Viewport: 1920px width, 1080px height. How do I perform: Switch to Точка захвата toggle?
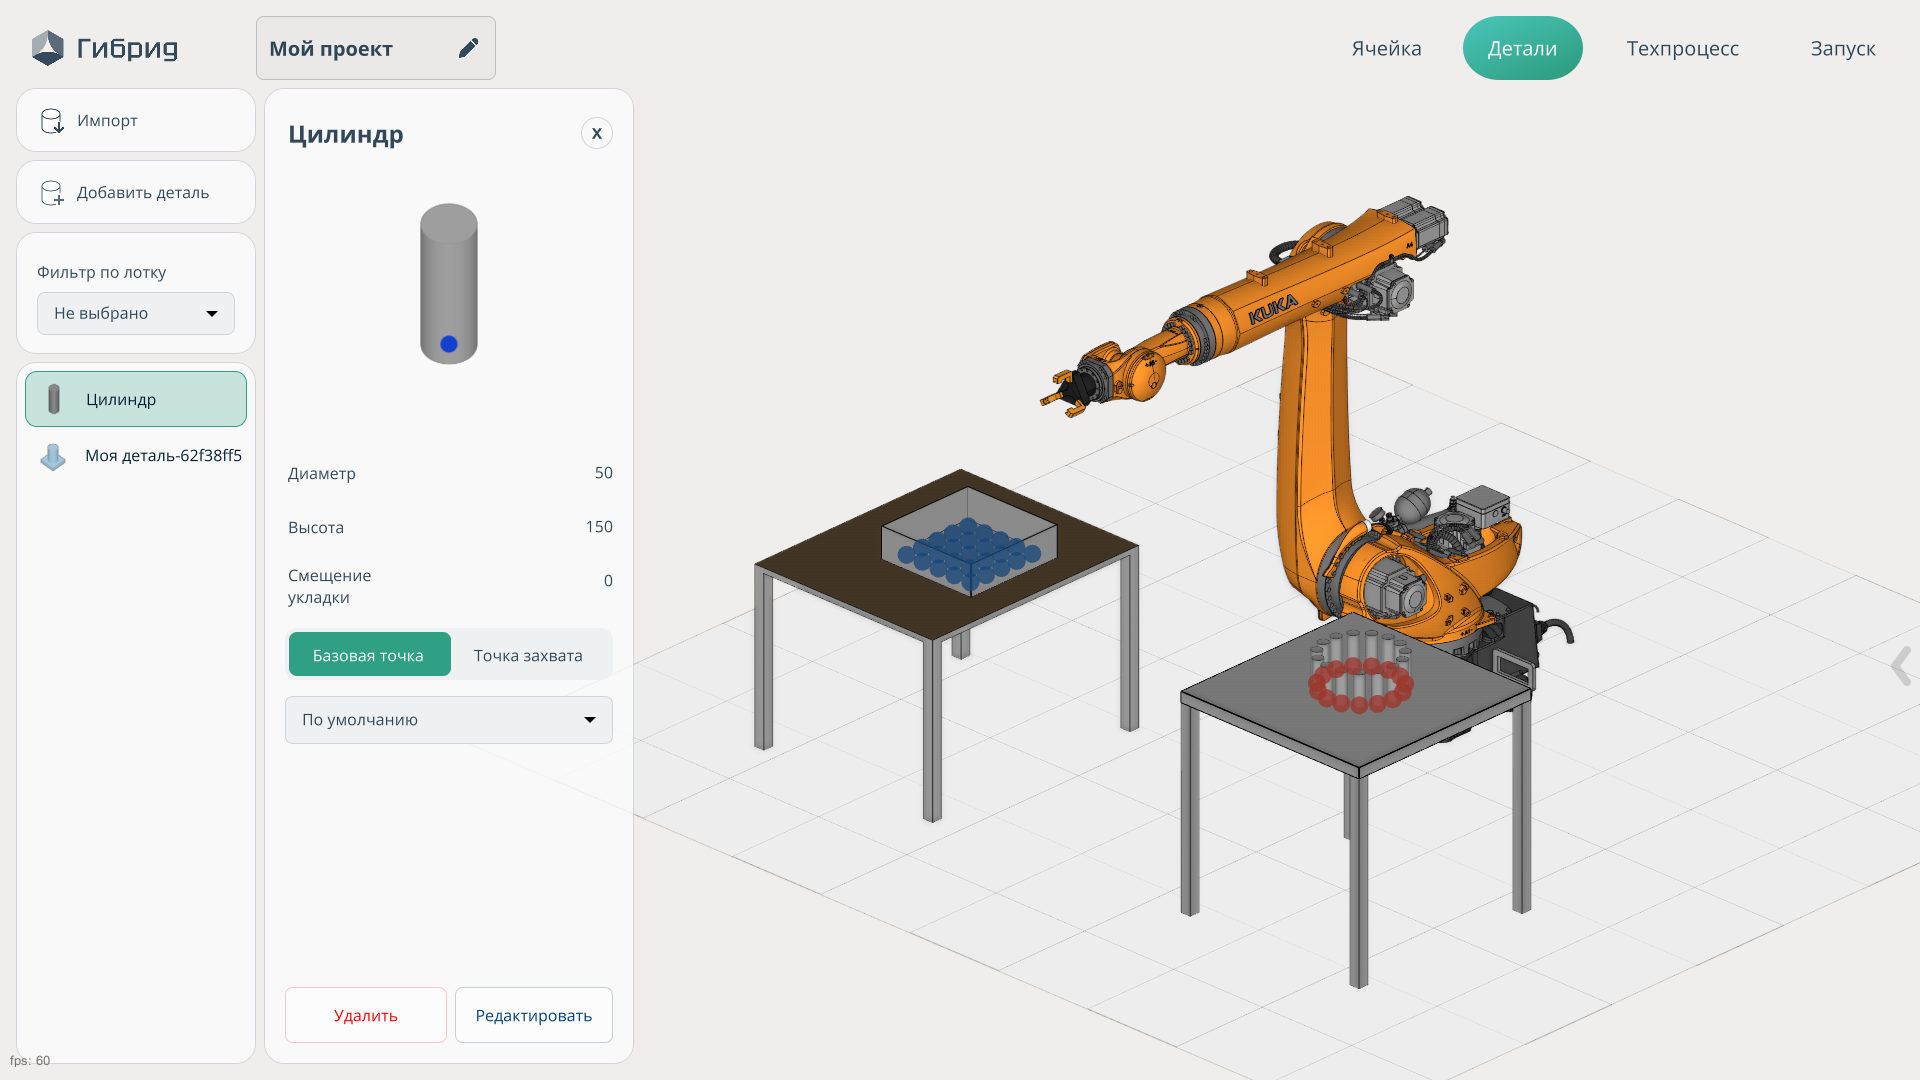point(528,655)
